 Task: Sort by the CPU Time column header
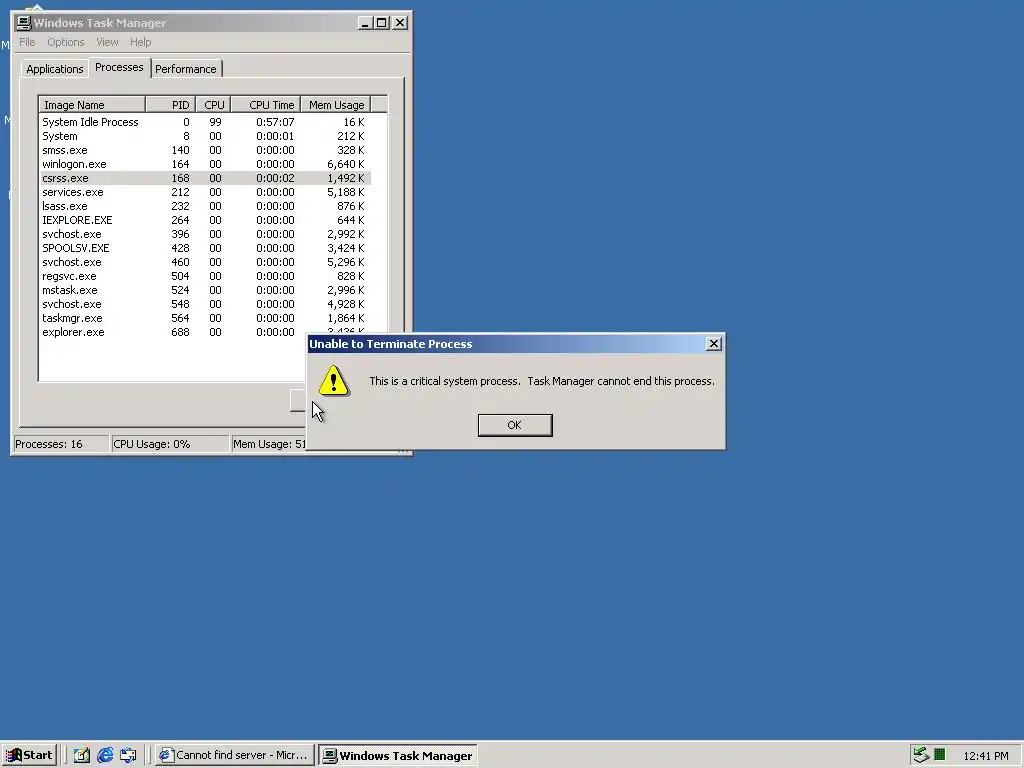[x=266, y=104]
